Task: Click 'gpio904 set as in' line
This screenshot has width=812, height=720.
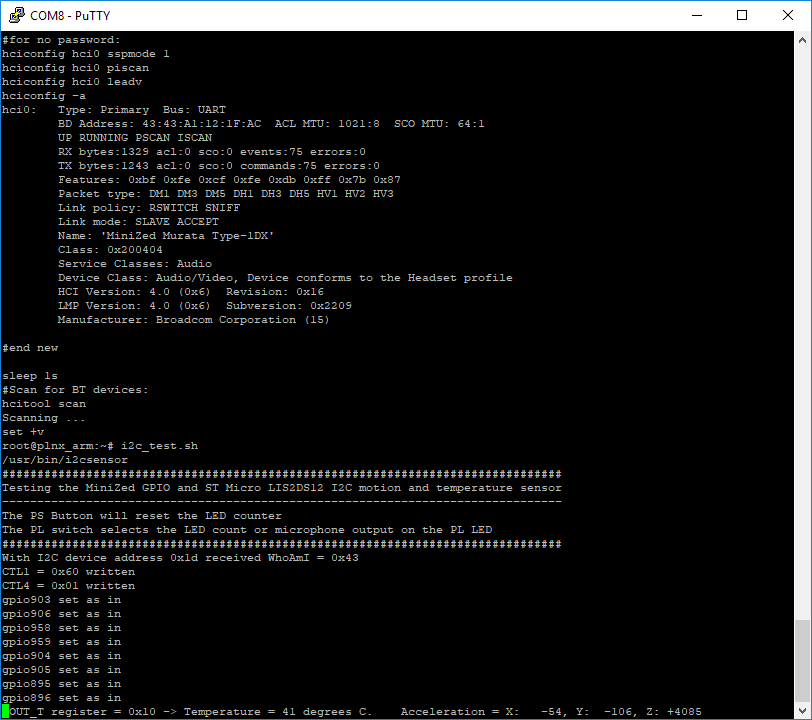Action: 61,655
